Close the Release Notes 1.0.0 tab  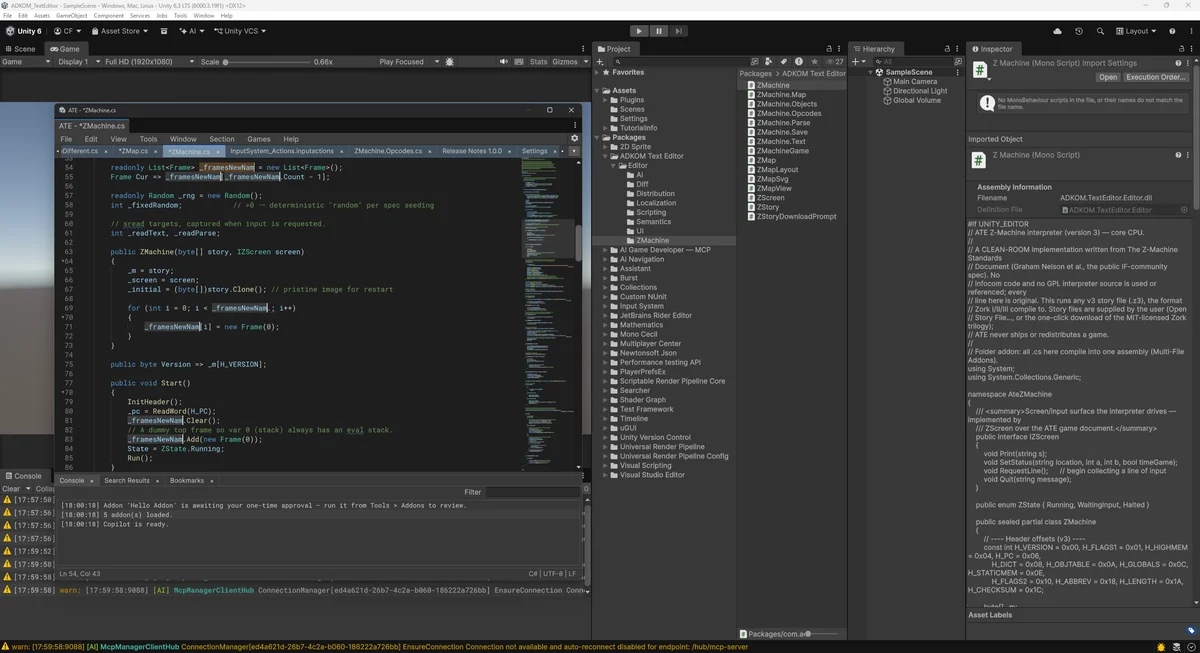tap(512, 151)
